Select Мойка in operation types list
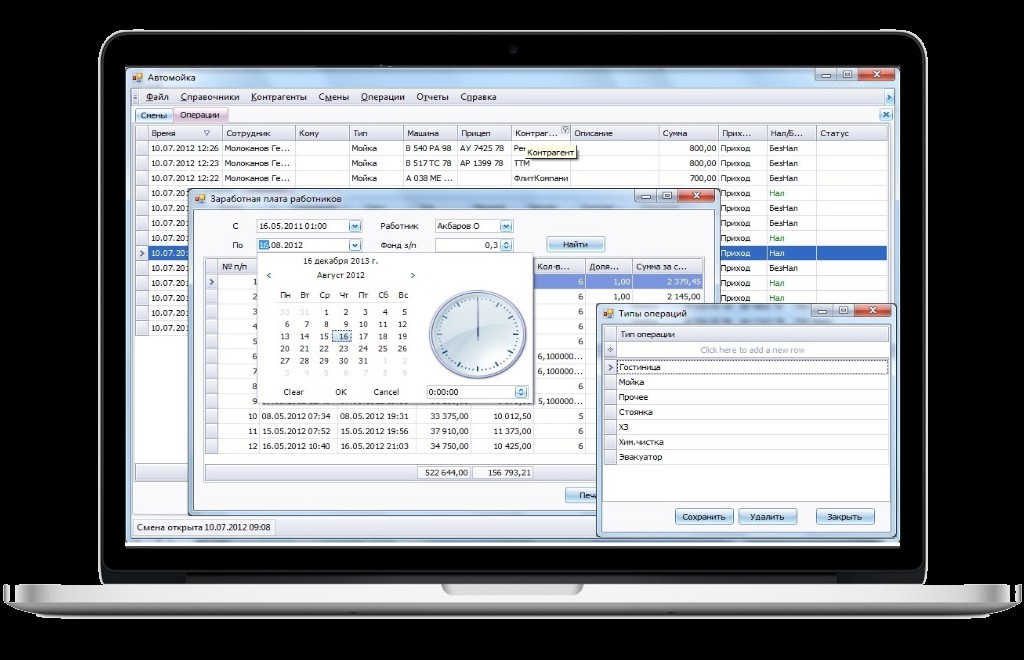 coord(752,382)
